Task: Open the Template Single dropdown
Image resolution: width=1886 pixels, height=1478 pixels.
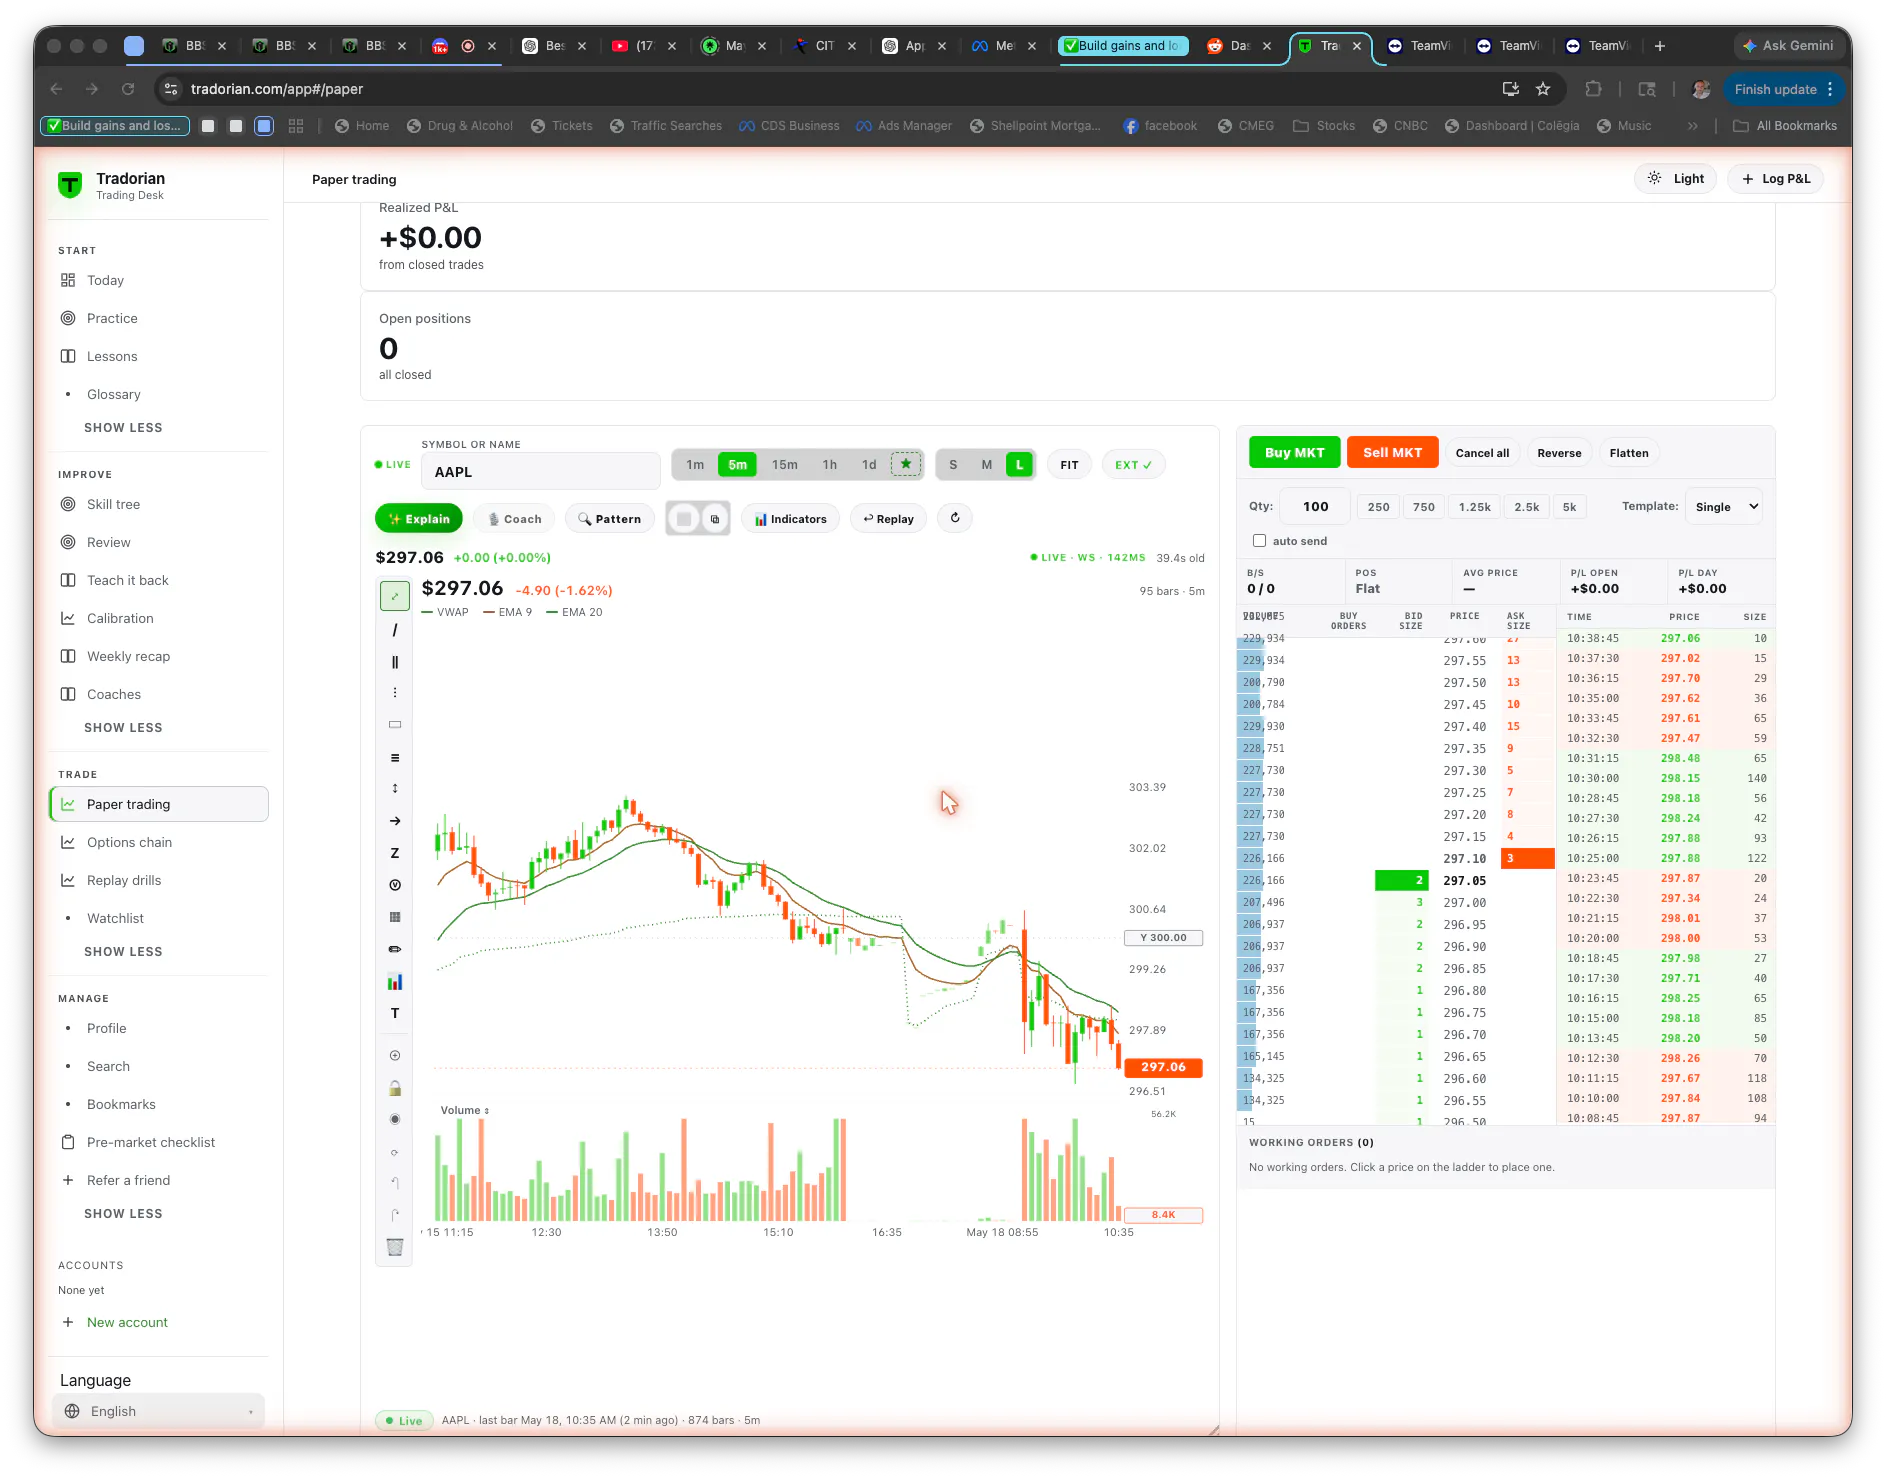Action: pos(1726,507)
